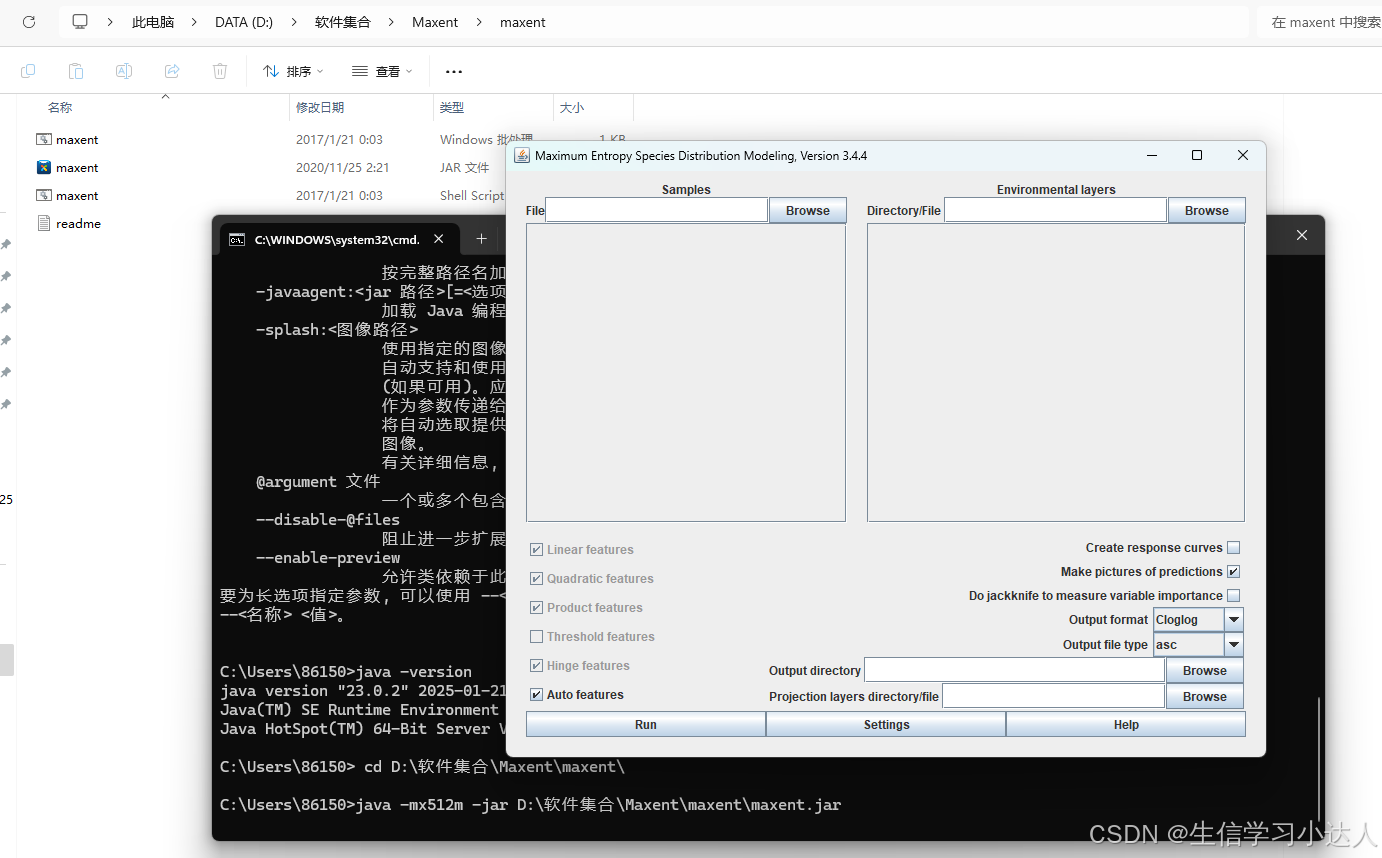Image resolution: width=1382 pixels, height=858 pixels.
Task: Open the See more ellipsis icon in toolbar
Action: (x=453, y=71)
